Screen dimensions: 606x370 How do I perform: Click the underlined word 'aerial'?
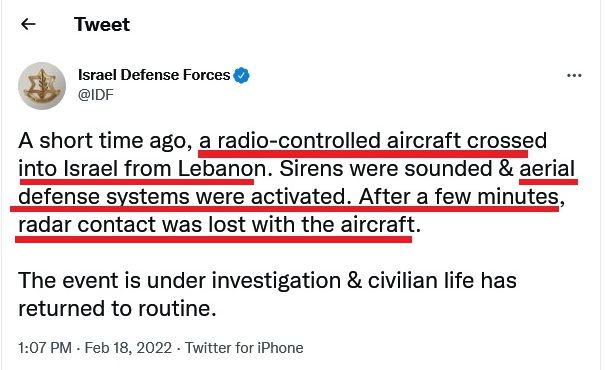pyautogui.click(x=547, y=169)
